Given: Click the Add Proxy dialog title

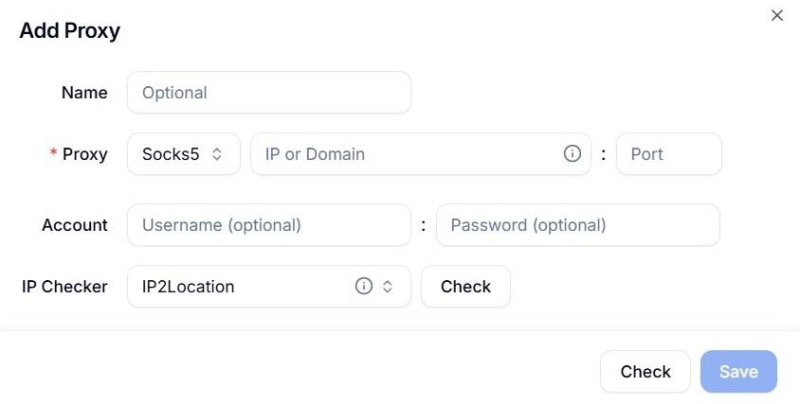Looking at the screenshot, I should (70, 31).
